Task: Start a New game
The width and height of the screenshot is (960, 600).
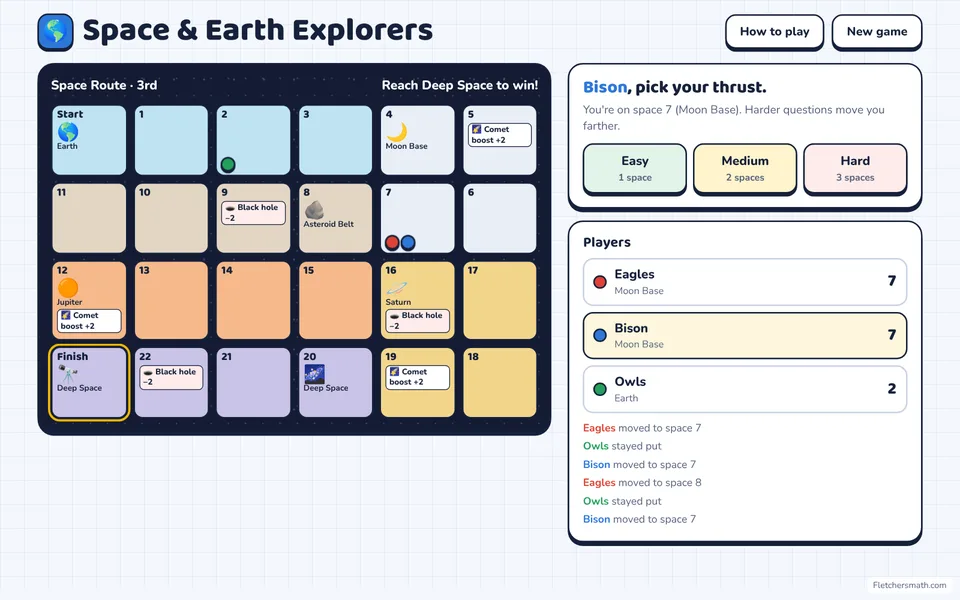Action: coord(877,32)
